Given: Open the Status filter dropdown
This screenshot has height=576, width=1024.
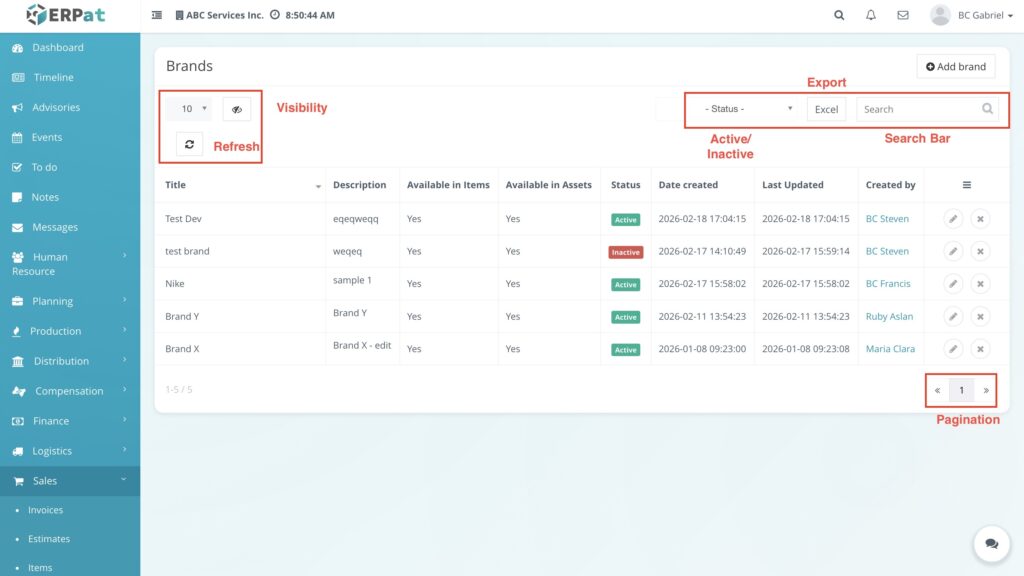Looking at the screenshot, I should coord(748,109).
